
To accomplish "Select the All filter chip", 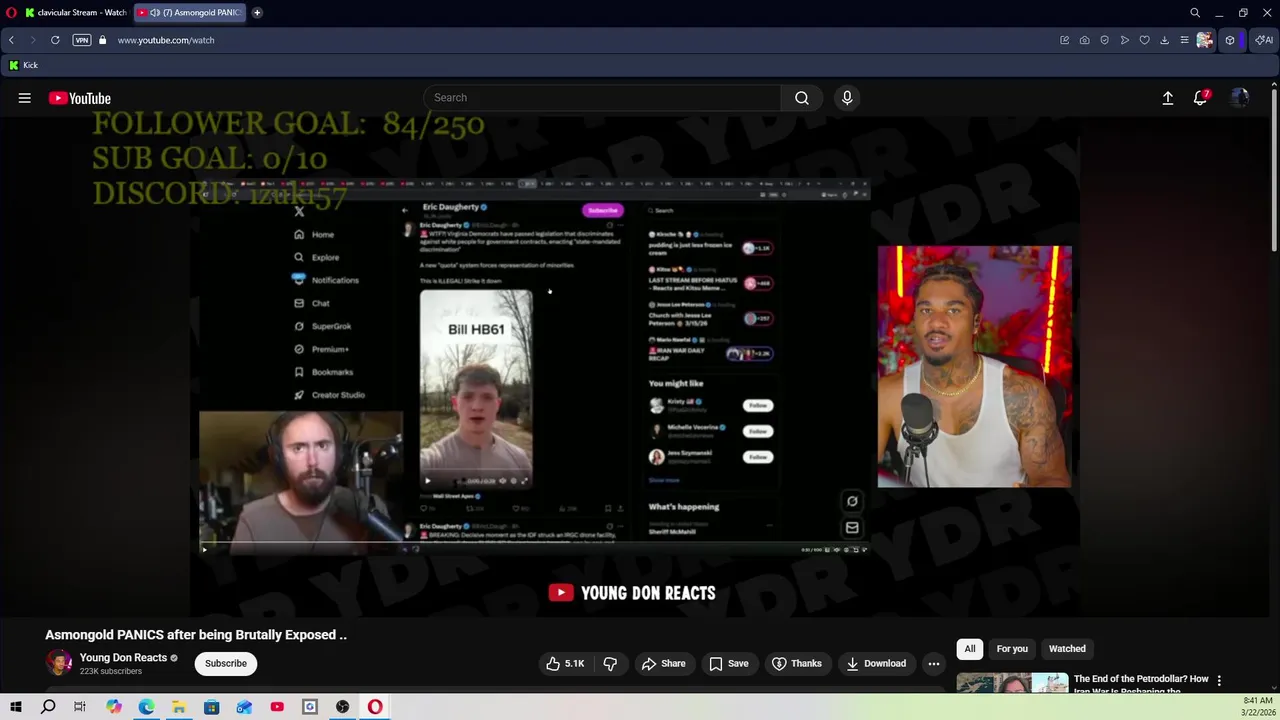I will tap(970, 649).
